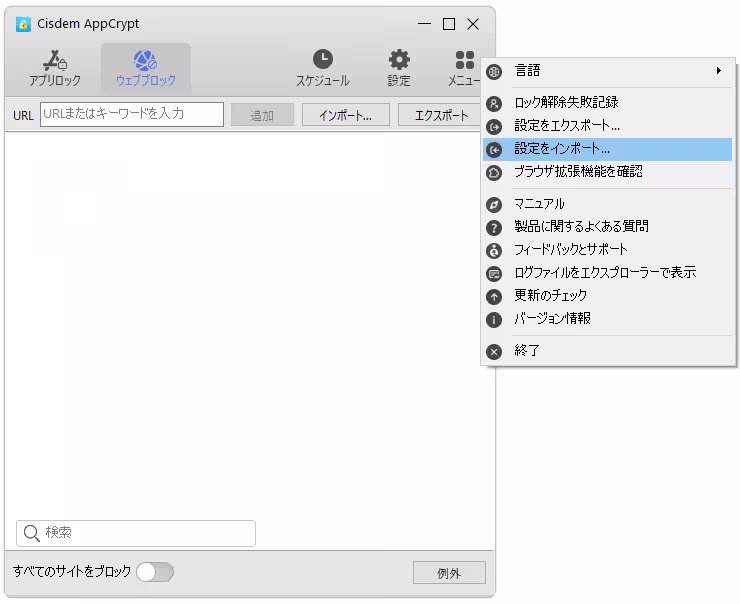Click the URL label text
This screenshot has height=604, width=740.
[24, 116]
